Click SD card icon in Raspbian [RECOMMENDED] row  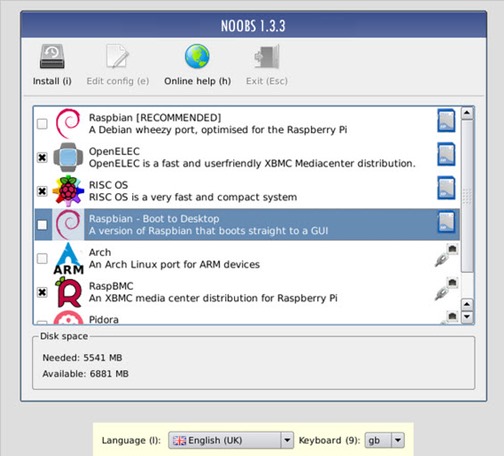click(446, 121)
